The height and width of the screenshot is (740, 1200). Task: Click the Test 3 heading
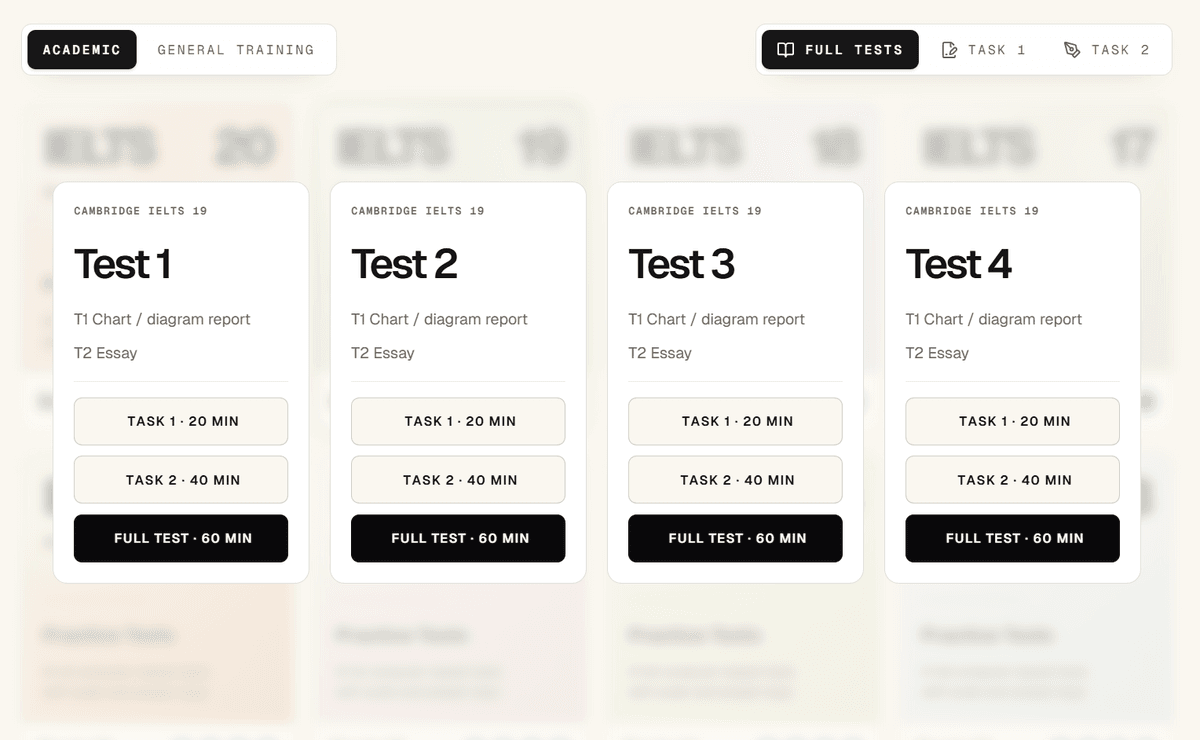point(682,265)
